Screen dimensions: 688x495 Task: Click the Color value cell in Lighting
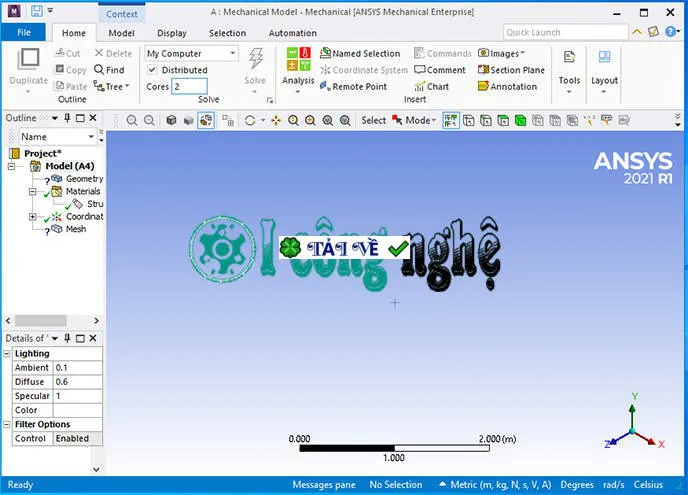pyautogui.click(x=78, y=410)
